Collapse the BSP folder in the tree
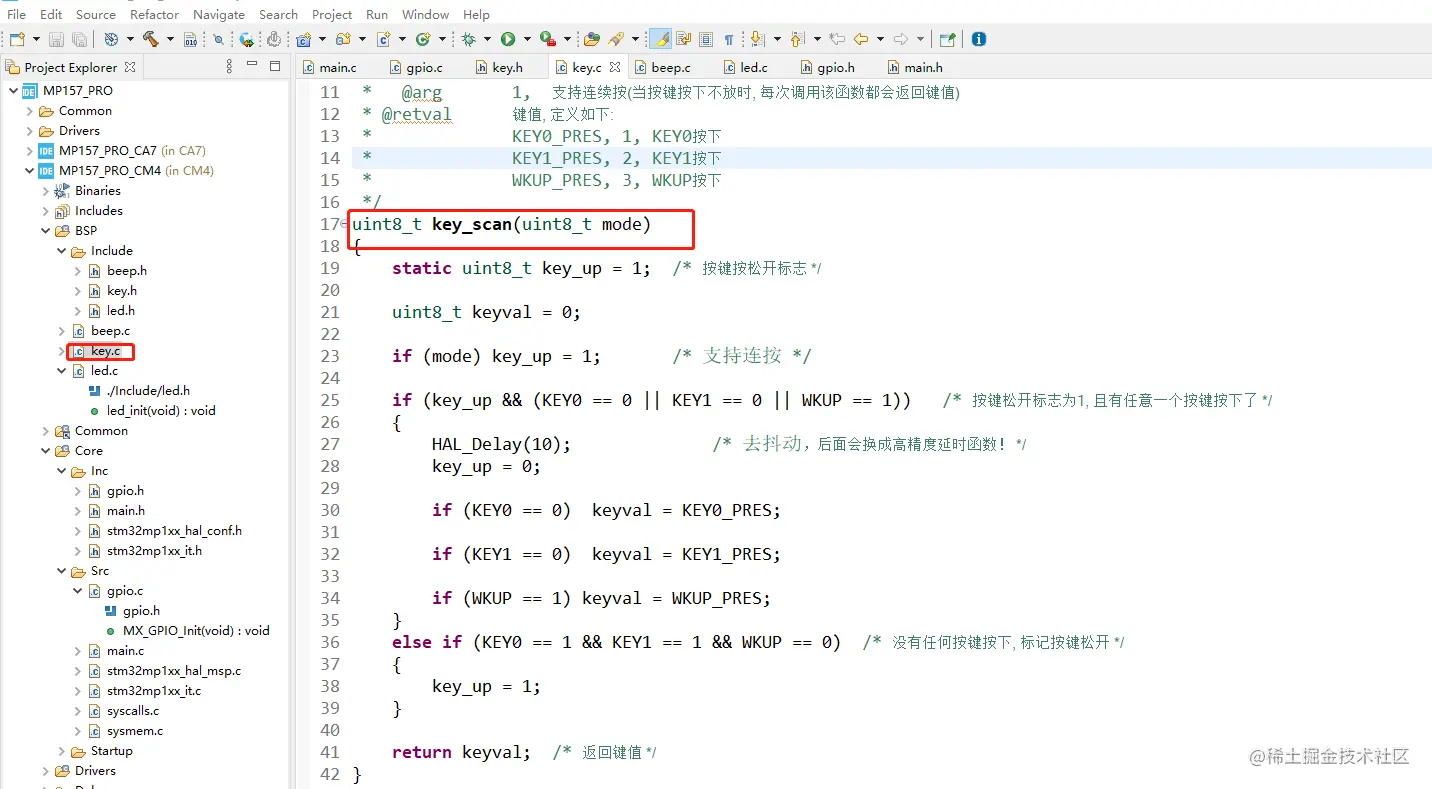Viewport: 1432px width, 789px height. 45,231
